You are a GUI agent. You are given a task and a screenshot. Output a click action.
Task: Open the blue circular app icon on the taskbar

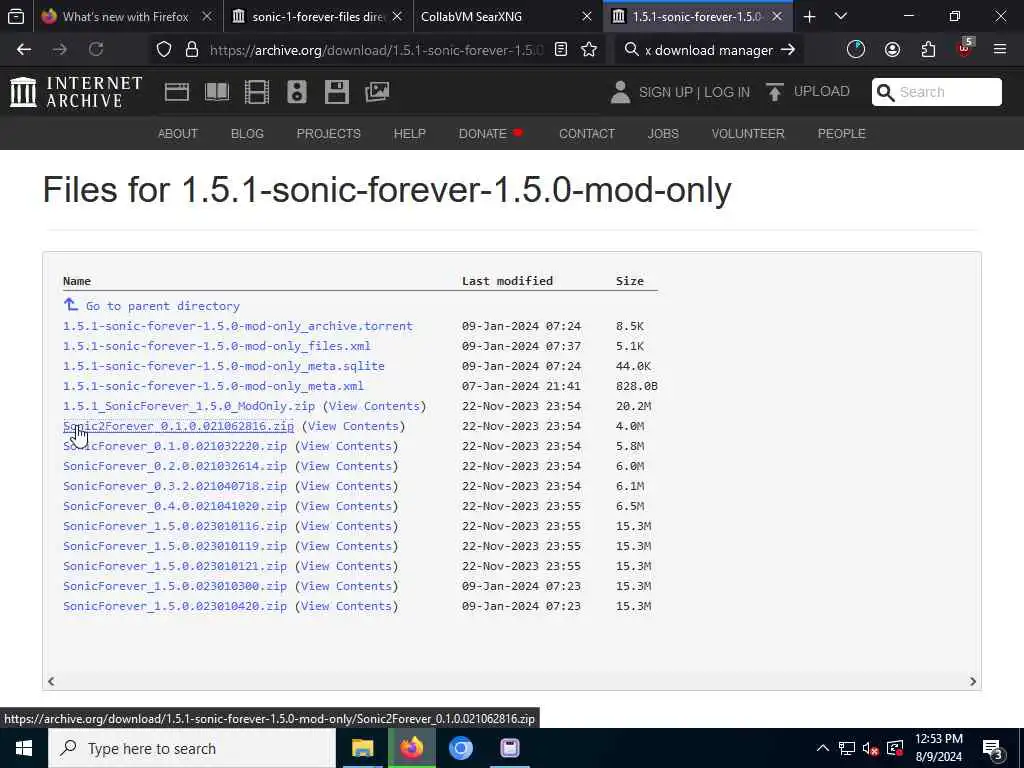coord(460,748)
